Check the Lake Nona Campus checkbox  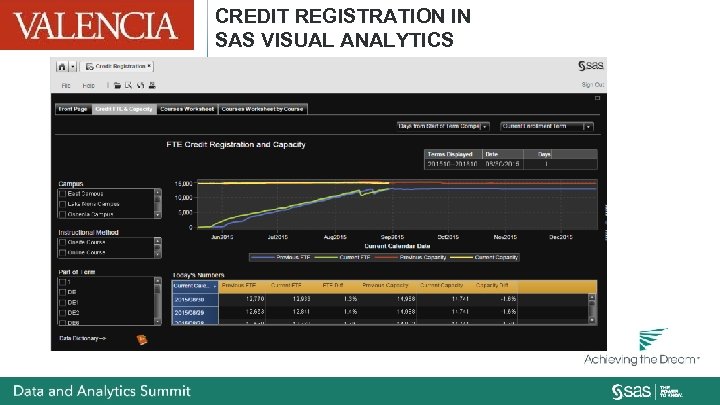coord(62,204)
